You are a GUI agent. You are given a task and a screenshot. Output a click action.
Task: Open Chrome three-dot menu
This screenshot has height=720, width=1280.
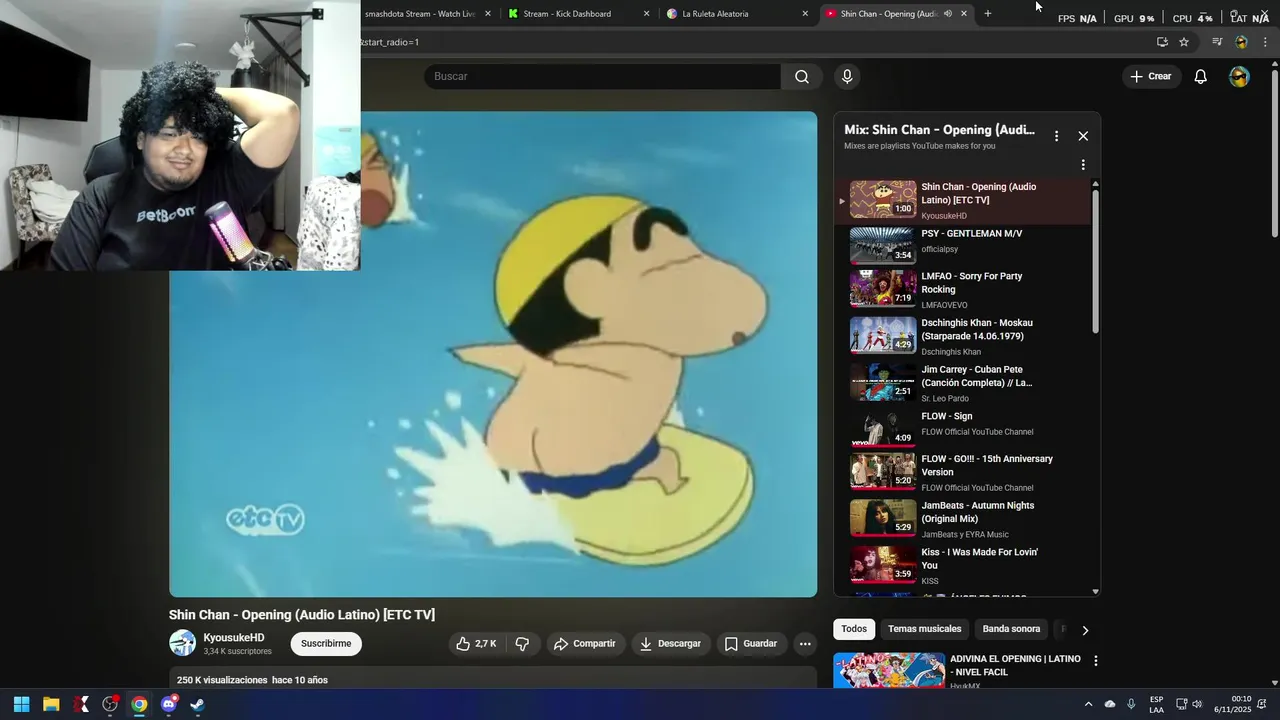tap(1265, 42)
